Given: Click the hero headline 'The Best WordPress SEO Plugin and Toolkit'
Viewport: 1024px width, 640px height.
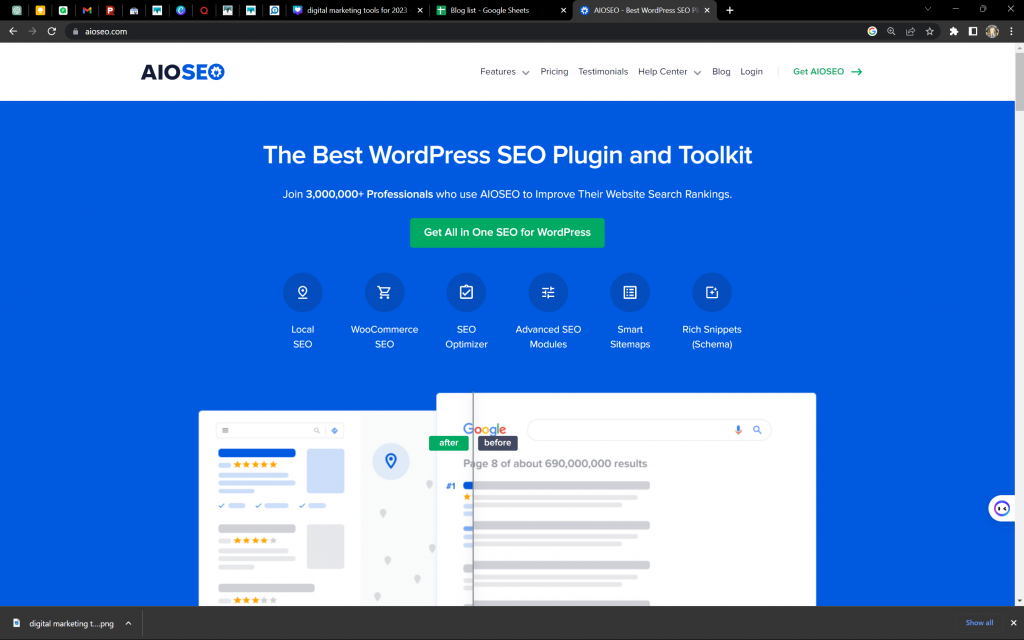Looking at the screenshot, I should [507, 155].
